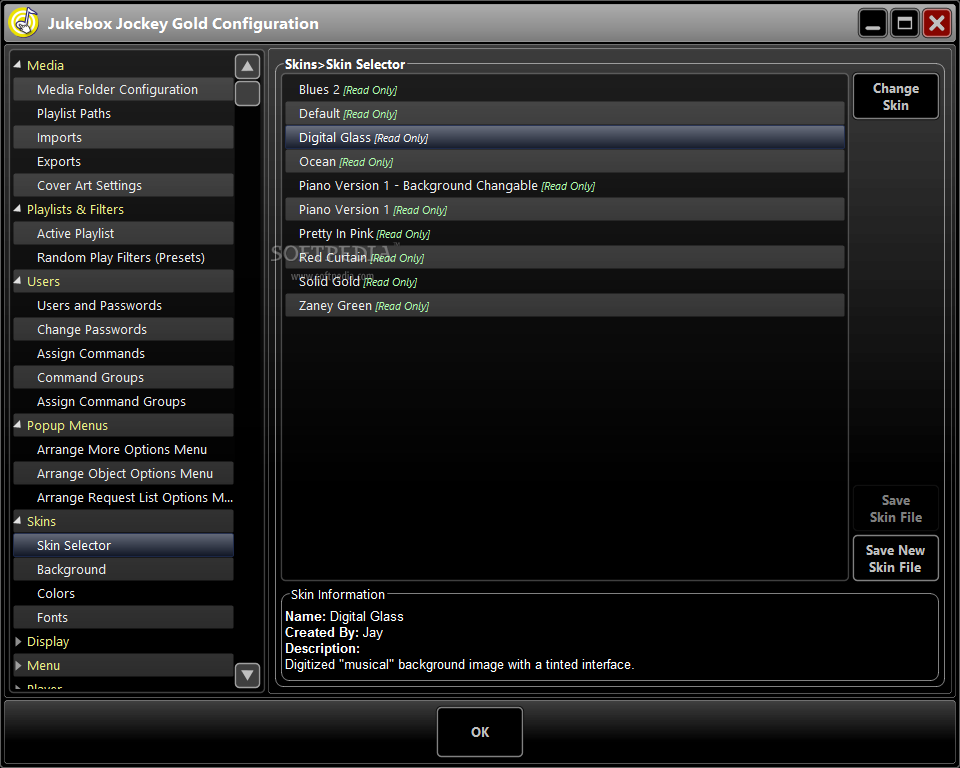Click Save New Skin File button
The height and width of the screenshot is (768, 960).
pyautogui.click(x=895, y=558)
